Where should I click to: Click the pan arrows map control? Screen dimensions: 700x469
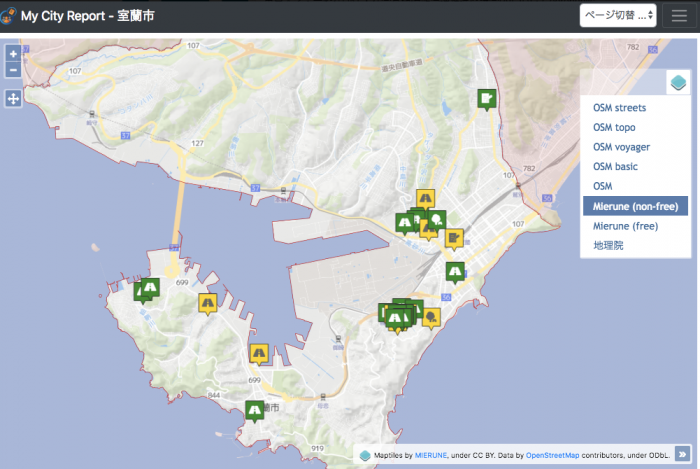point(13,98)
